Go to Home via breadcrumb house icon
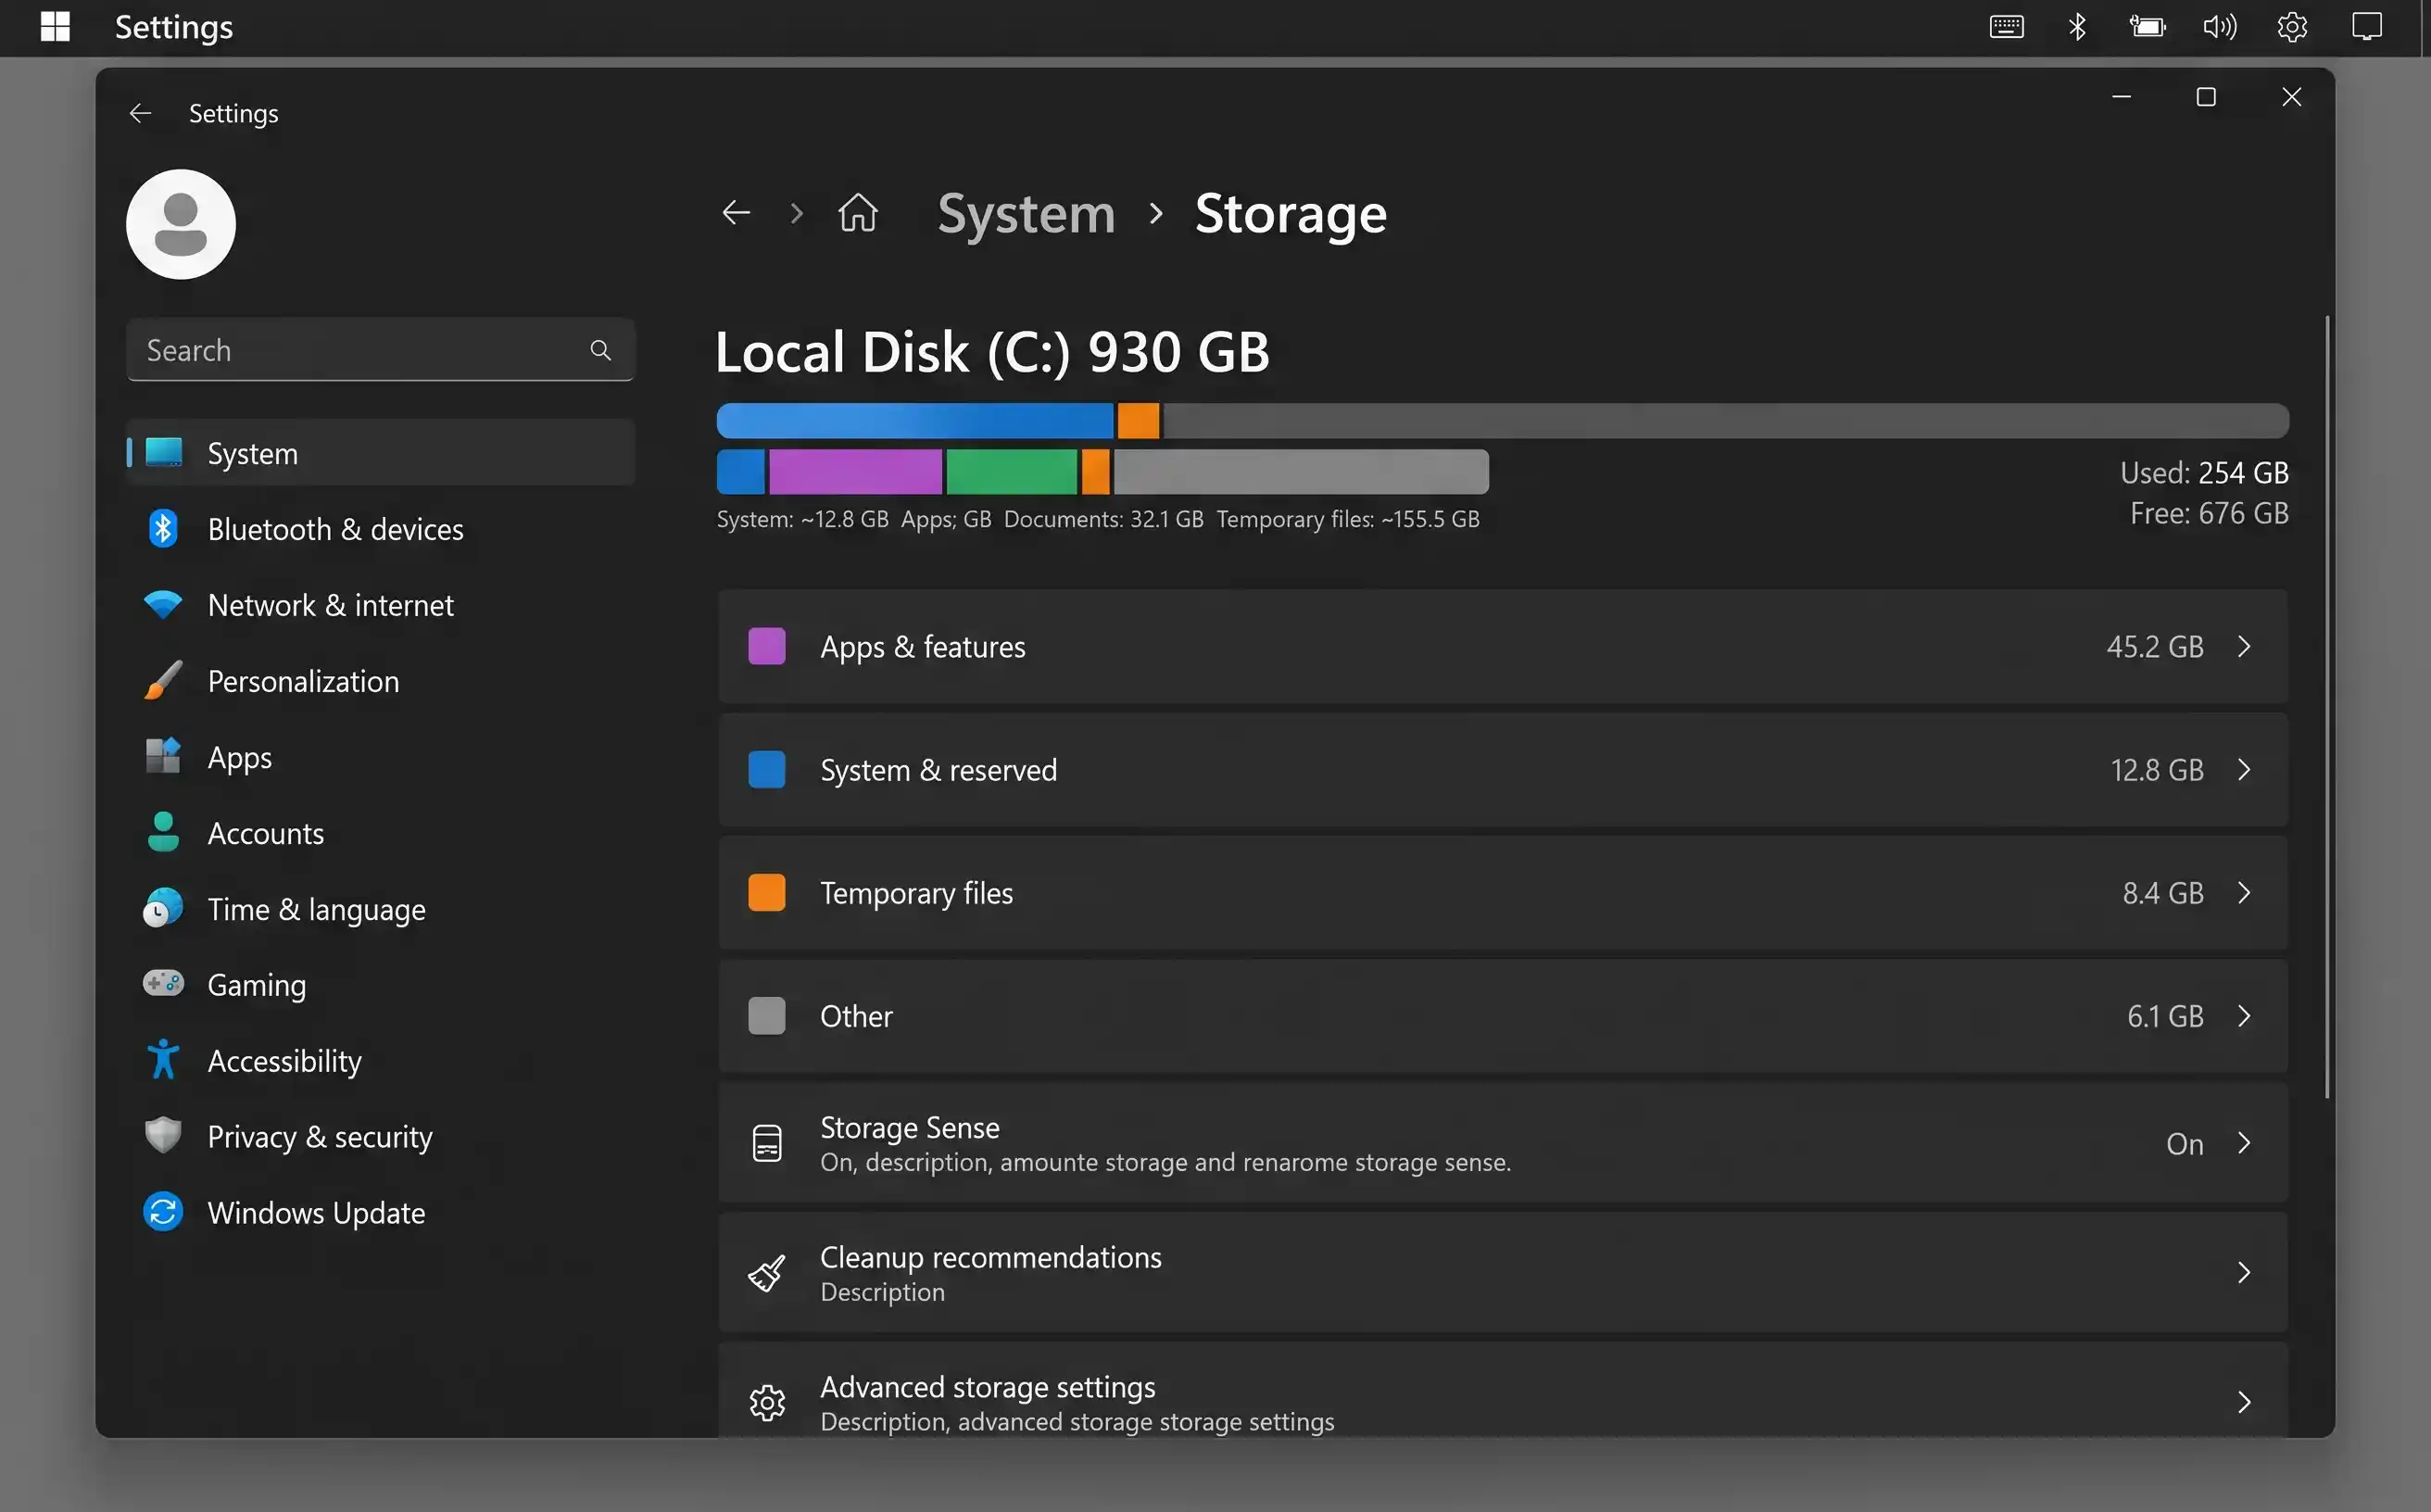 (x=858, y=212)
